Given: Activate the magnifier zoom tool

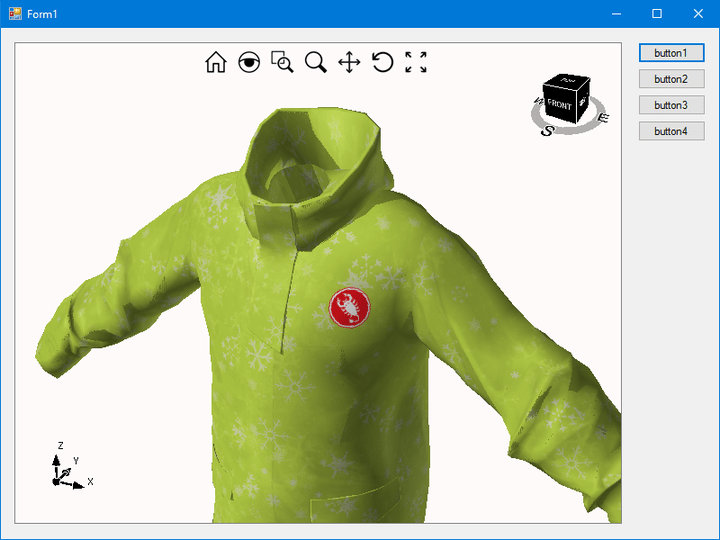Looking at the screenshot, I should (315, 63).
